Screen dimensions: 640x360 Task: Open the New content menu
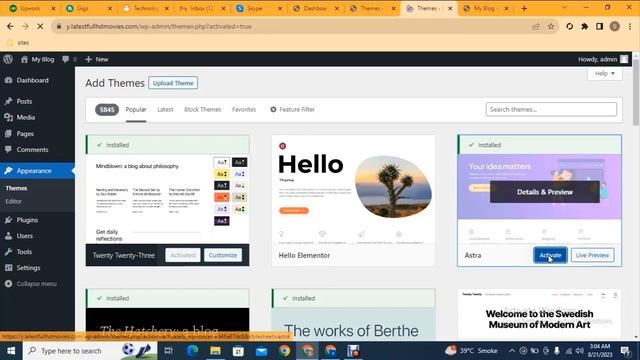97,59
